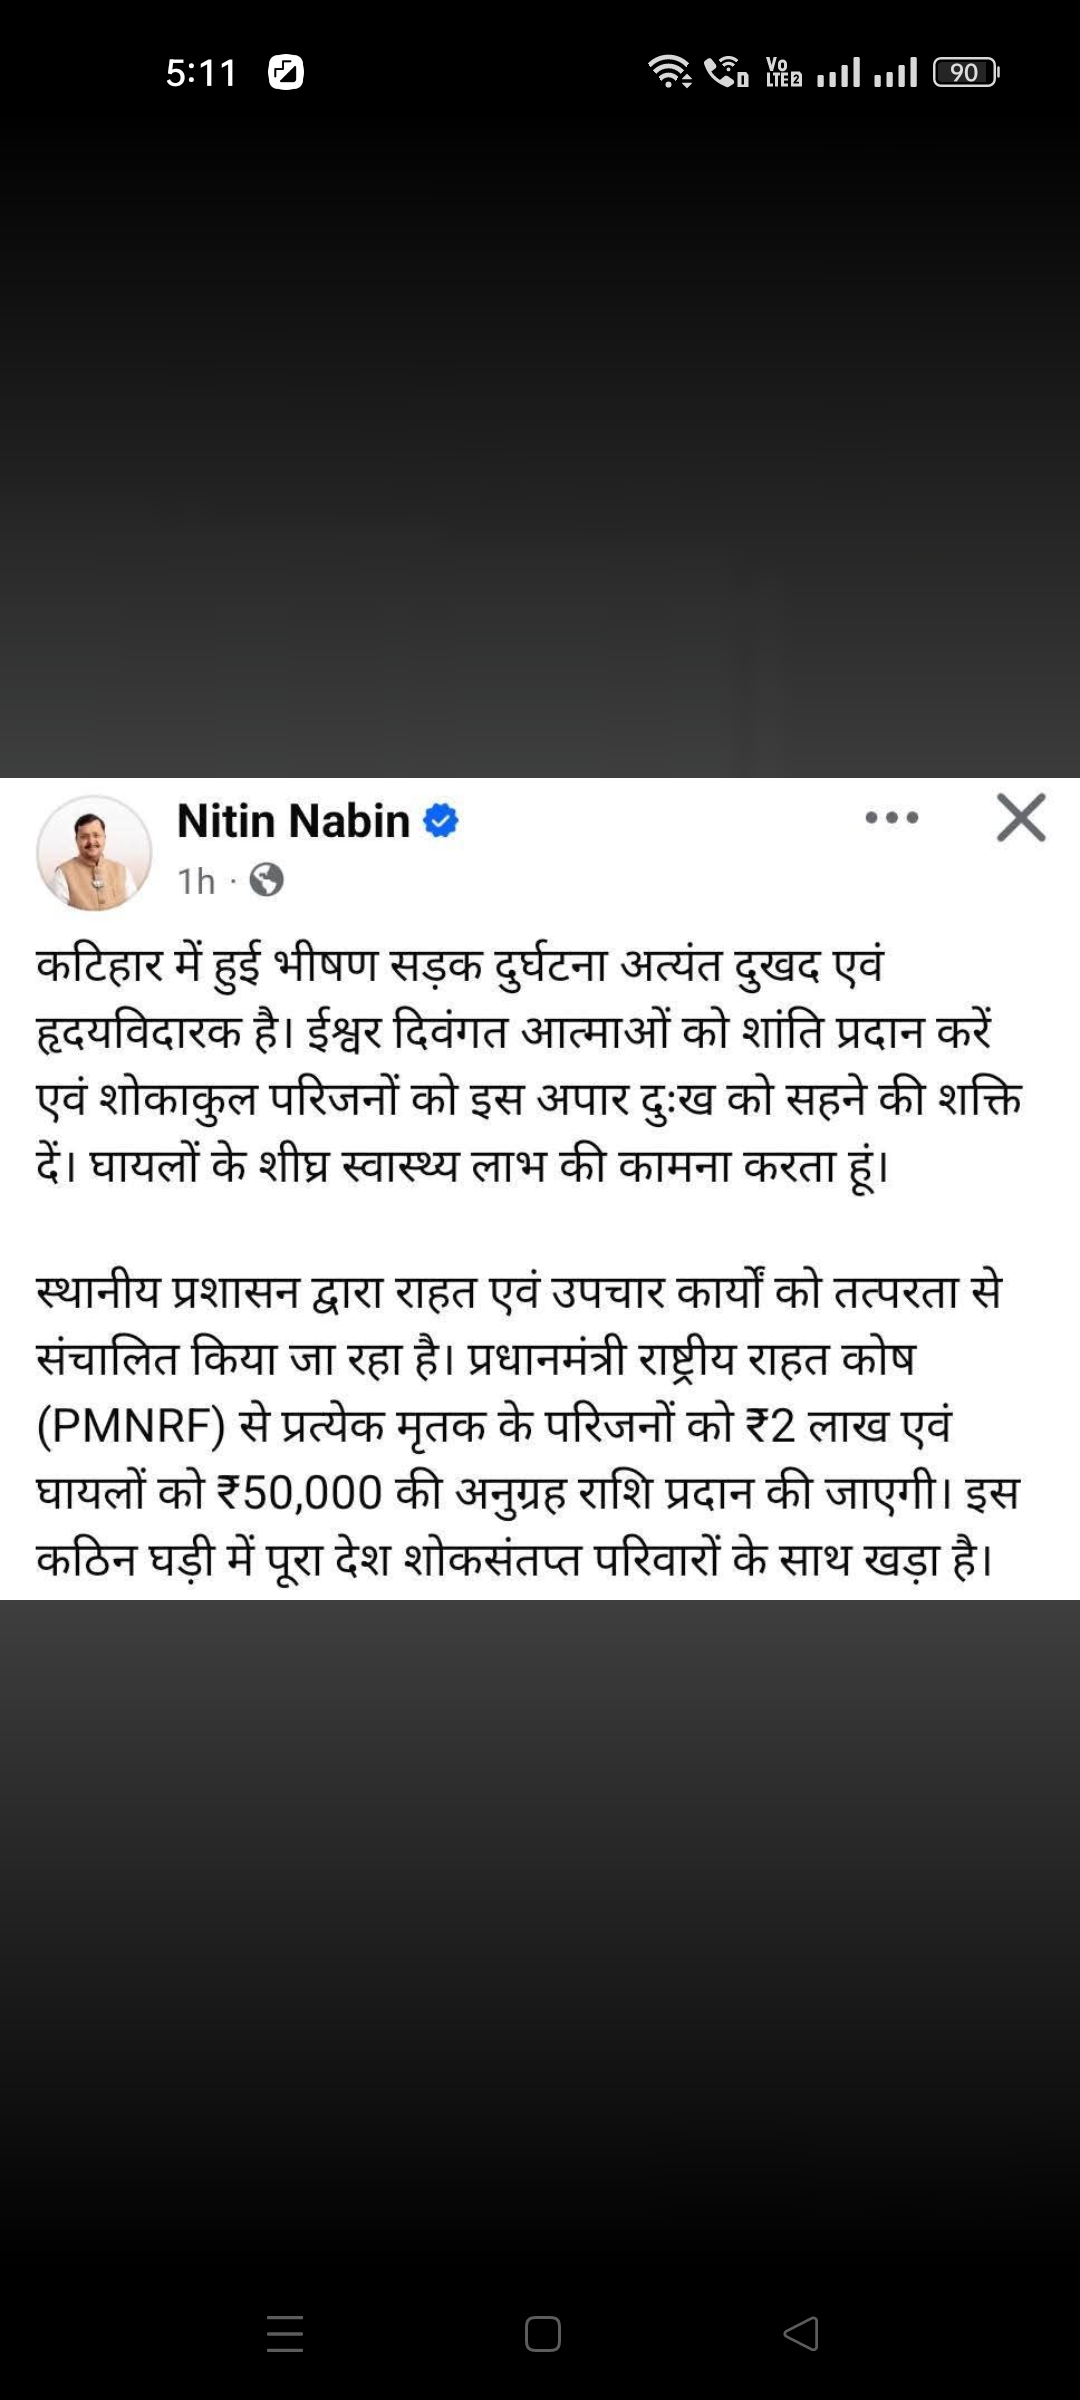Tap the Wi-Fi status icon
The image size is (1080, 2400).
670,72
